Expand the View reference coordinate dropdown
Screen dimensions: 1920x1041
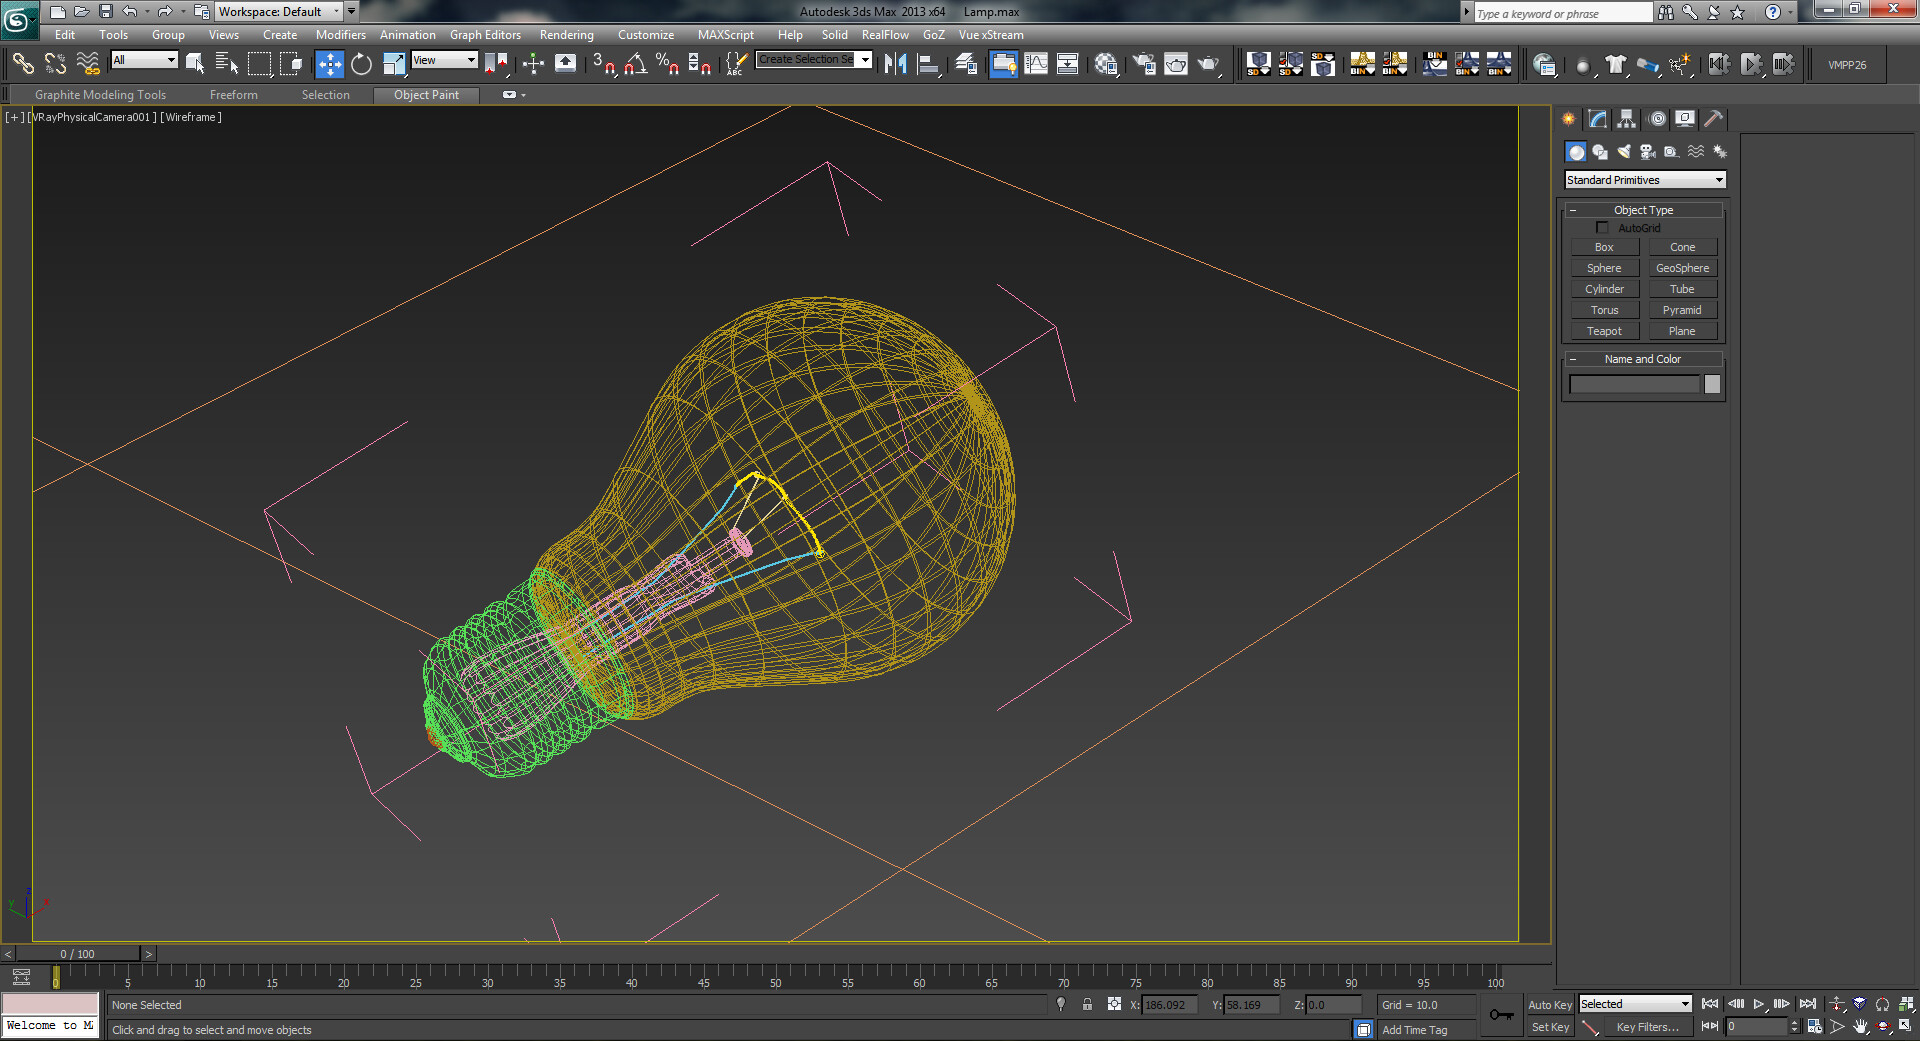445,60
